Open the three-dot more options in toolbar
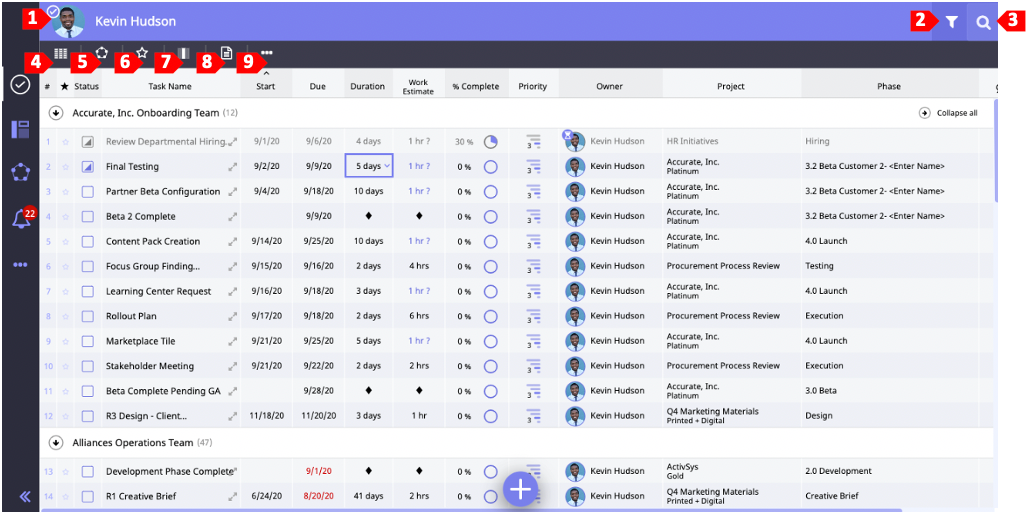This screenshot has width=1030, height=512. 267,53
